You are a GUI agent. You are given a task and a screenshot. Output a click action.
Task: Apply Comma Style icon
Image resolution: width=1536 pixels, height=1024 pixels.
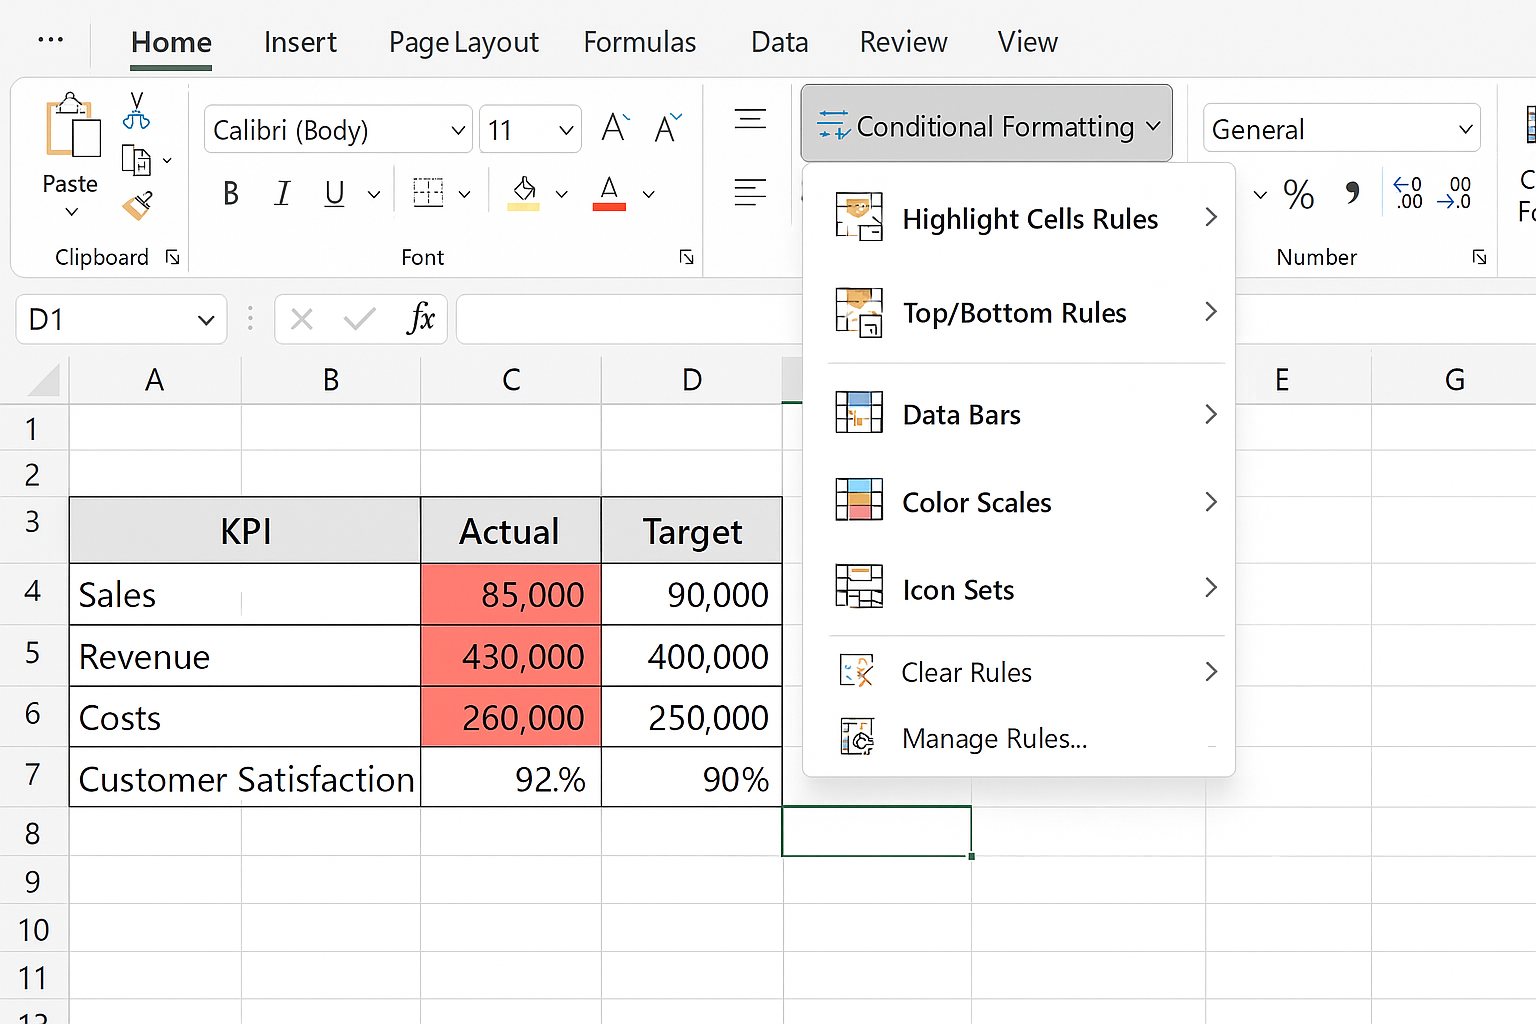click(x=1353, y=192)
